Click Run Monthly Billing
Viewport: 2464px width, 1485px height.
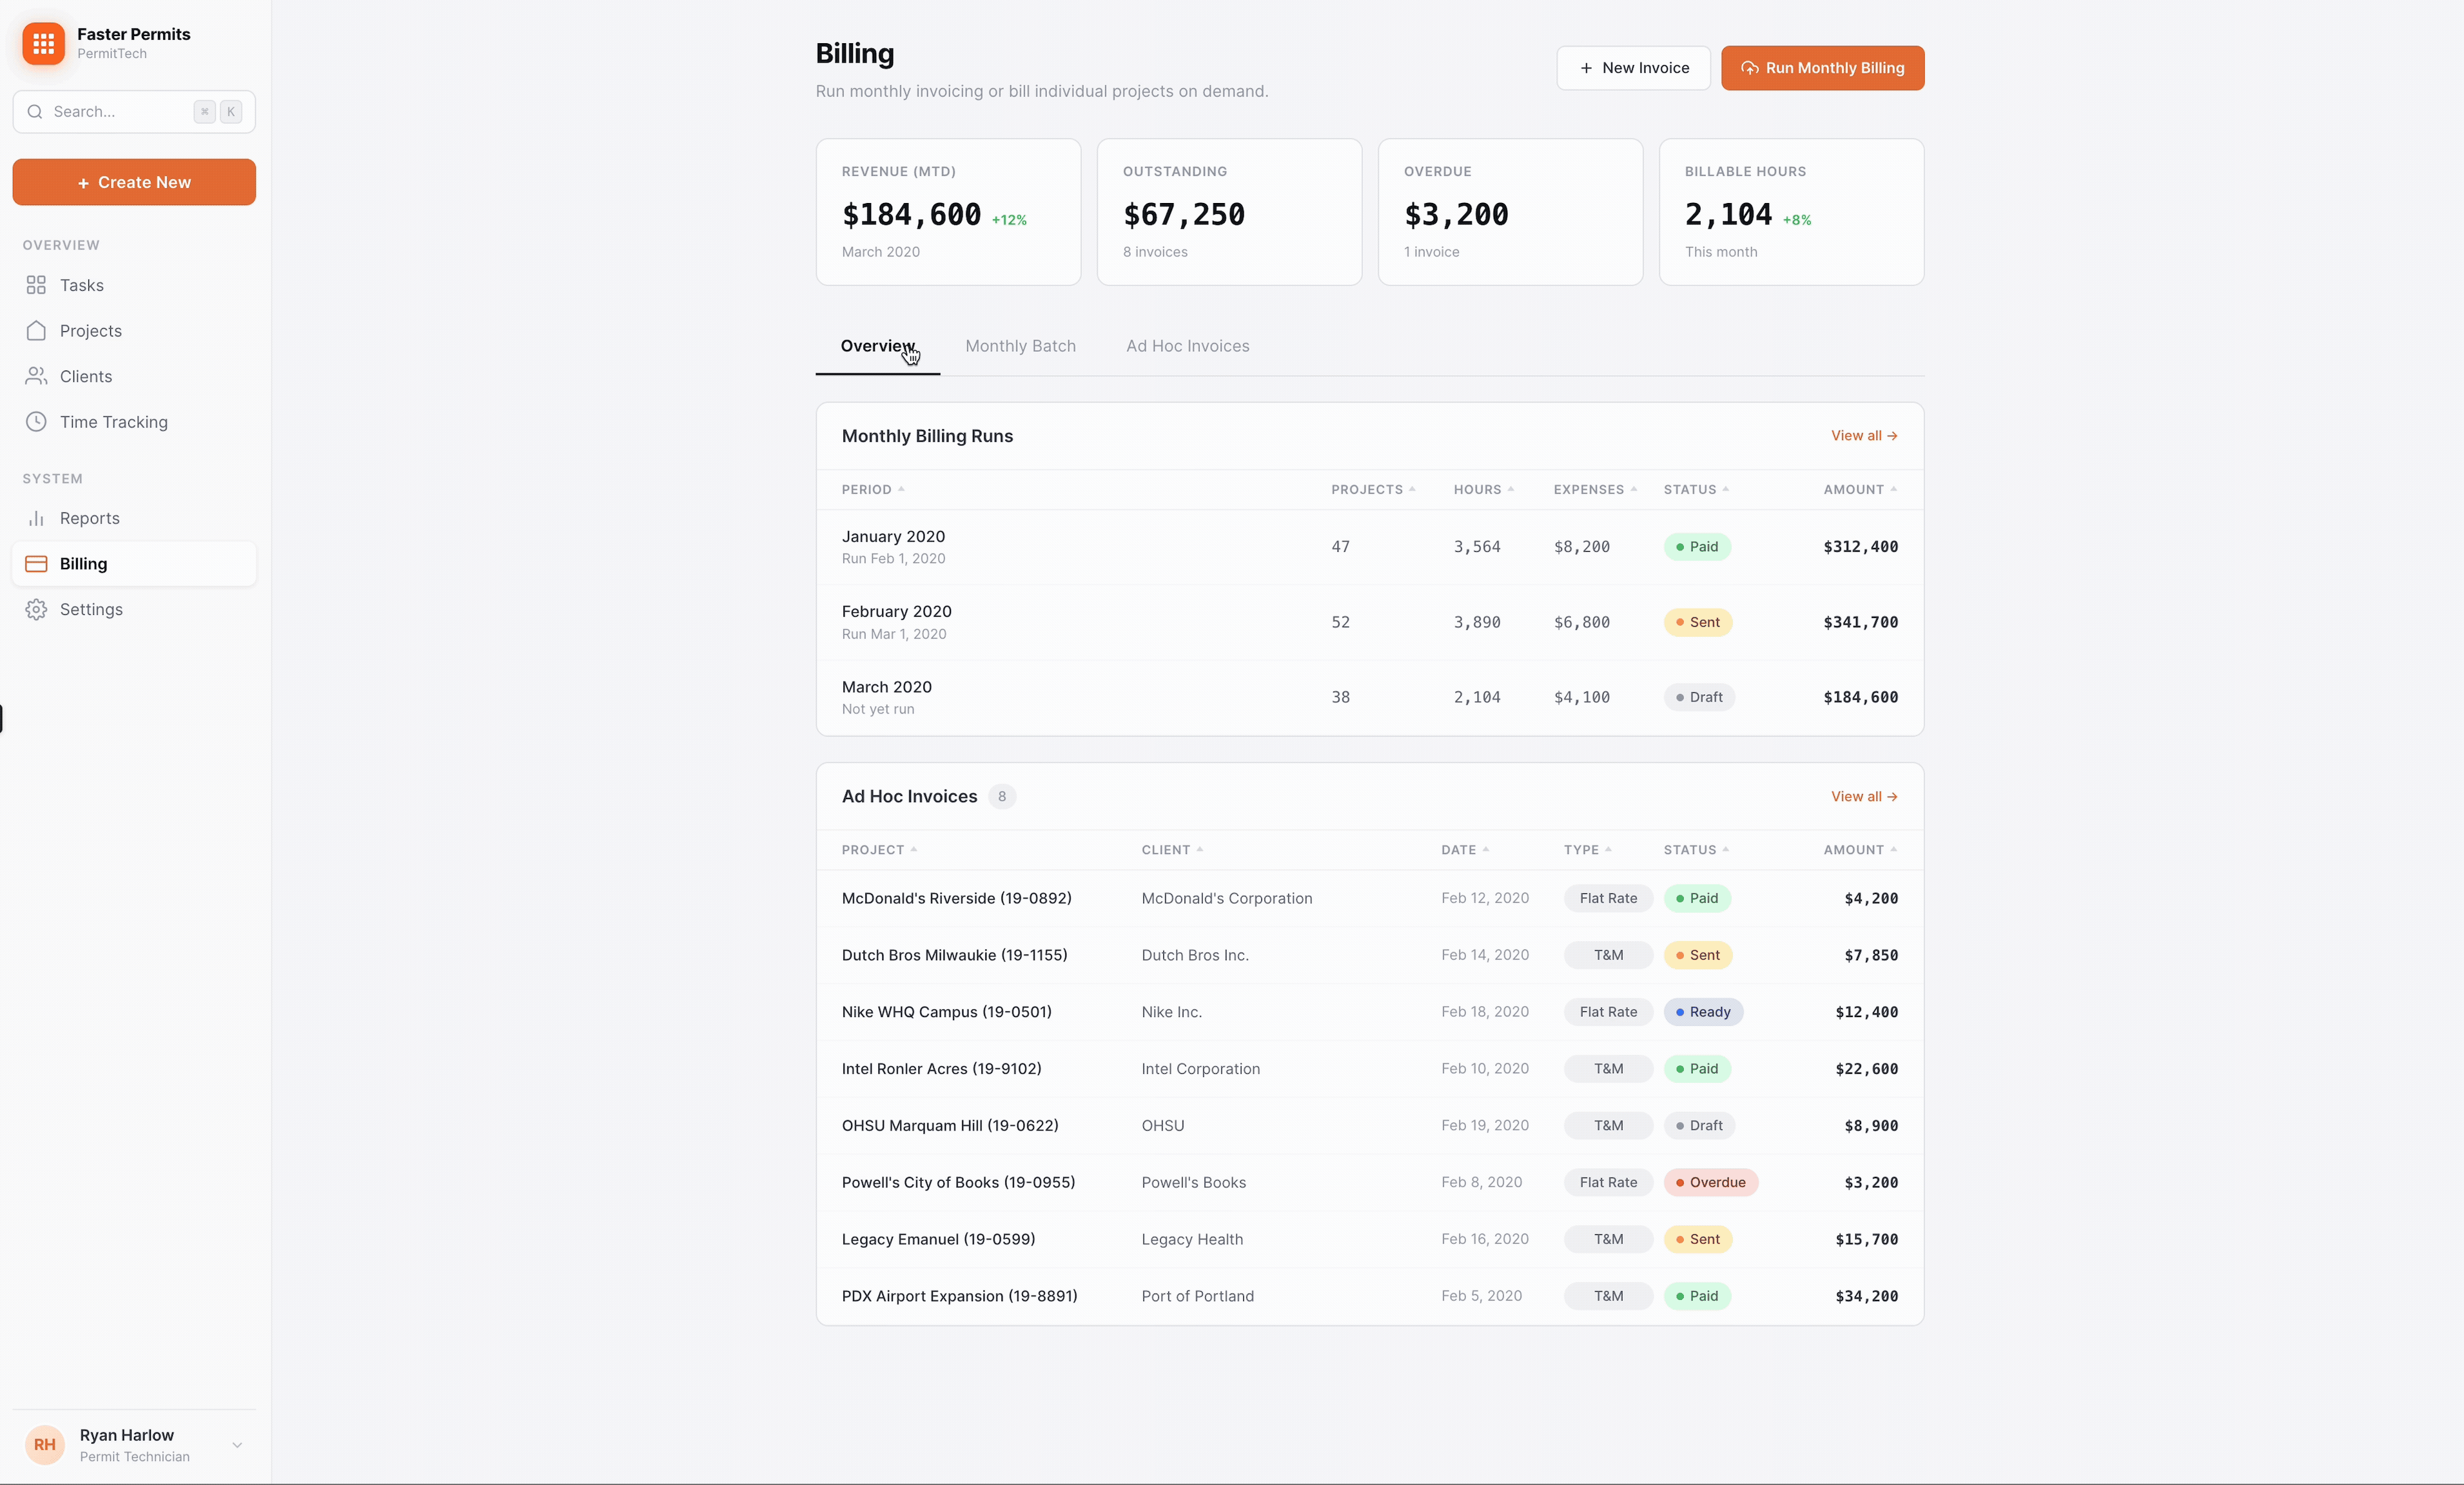click(x=1822, y=68)
